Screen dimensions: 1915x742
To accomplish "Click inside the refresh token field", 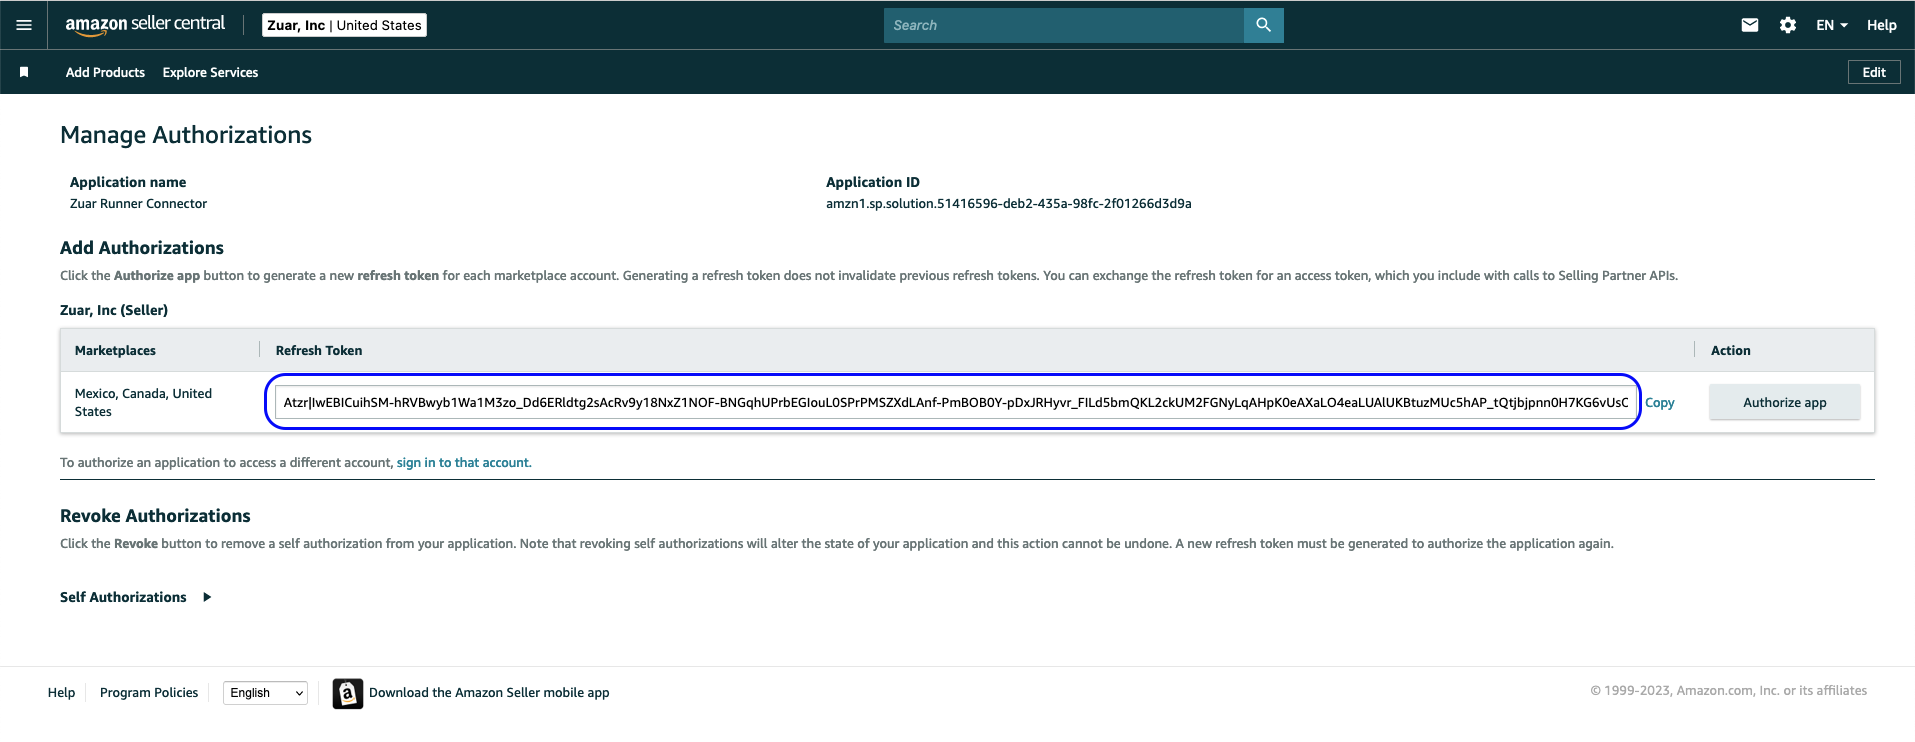I will pos(955,402).
